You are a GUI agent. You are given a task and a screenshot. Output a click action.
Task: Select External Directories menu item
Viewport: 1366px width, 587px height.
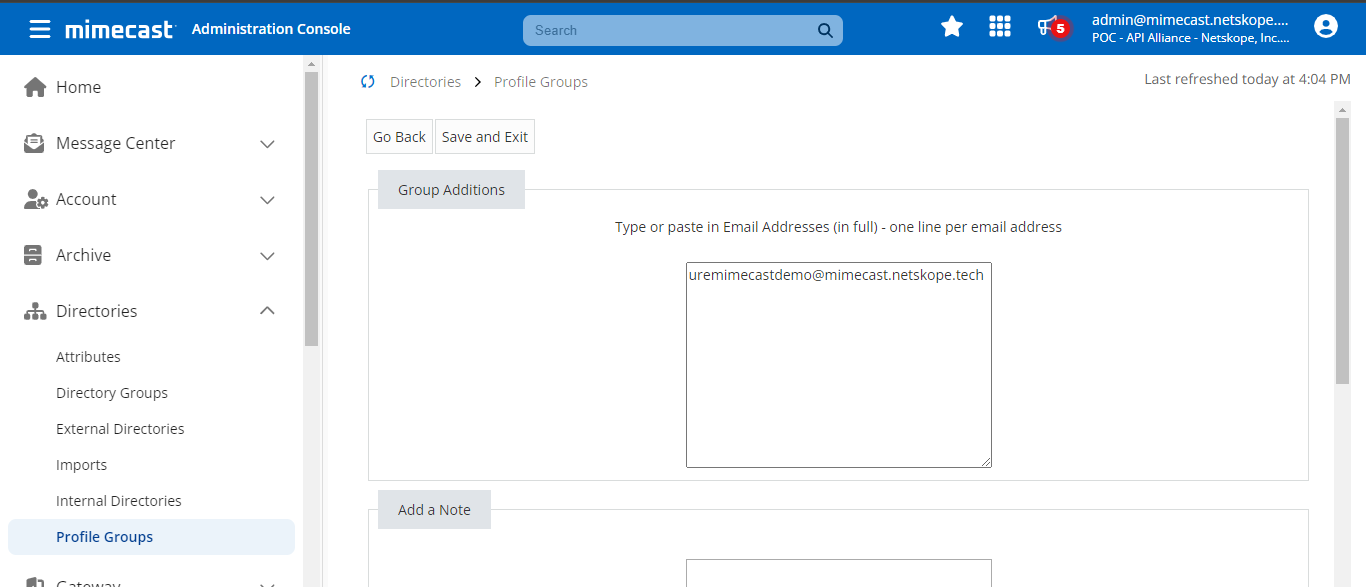click(x=120, y=429)
